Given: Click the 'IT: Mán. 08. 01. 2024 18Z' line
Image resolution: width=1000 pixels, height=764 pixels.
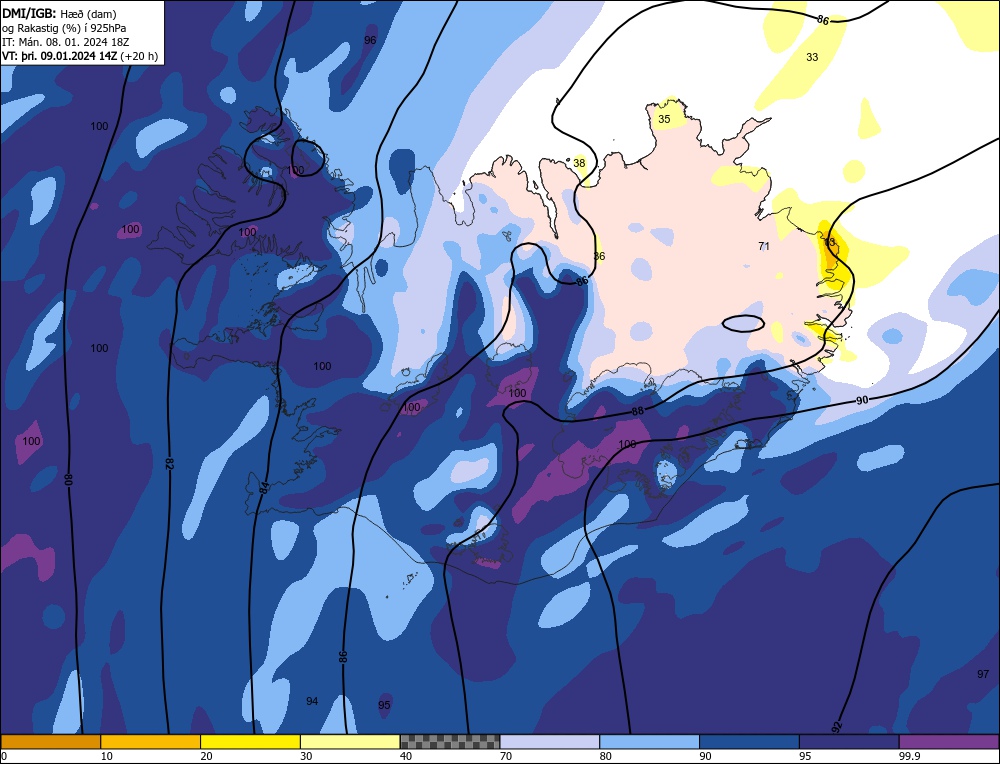Looking at the screenshot, I should point(65,42).
